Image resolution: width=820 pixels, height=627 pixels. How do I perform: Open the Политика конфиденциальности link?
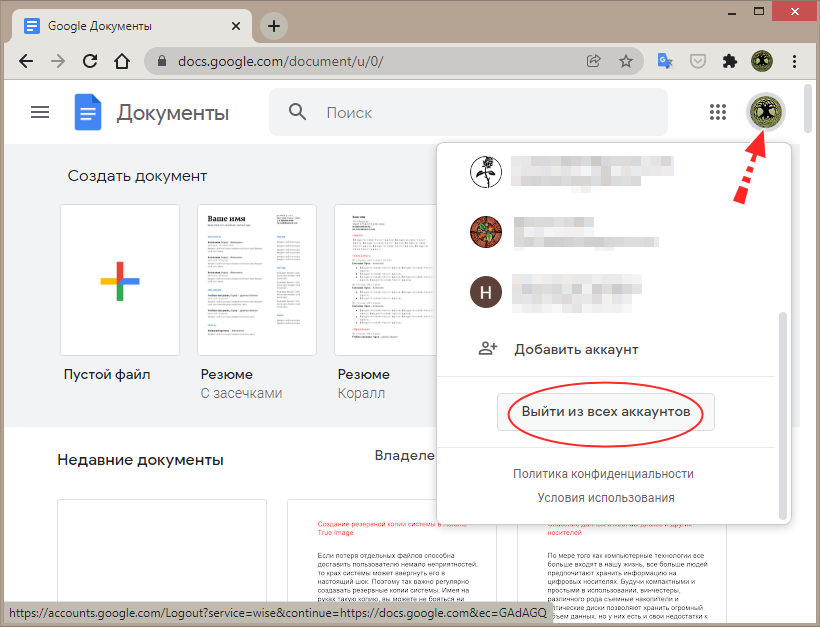(x=603, y=474)
